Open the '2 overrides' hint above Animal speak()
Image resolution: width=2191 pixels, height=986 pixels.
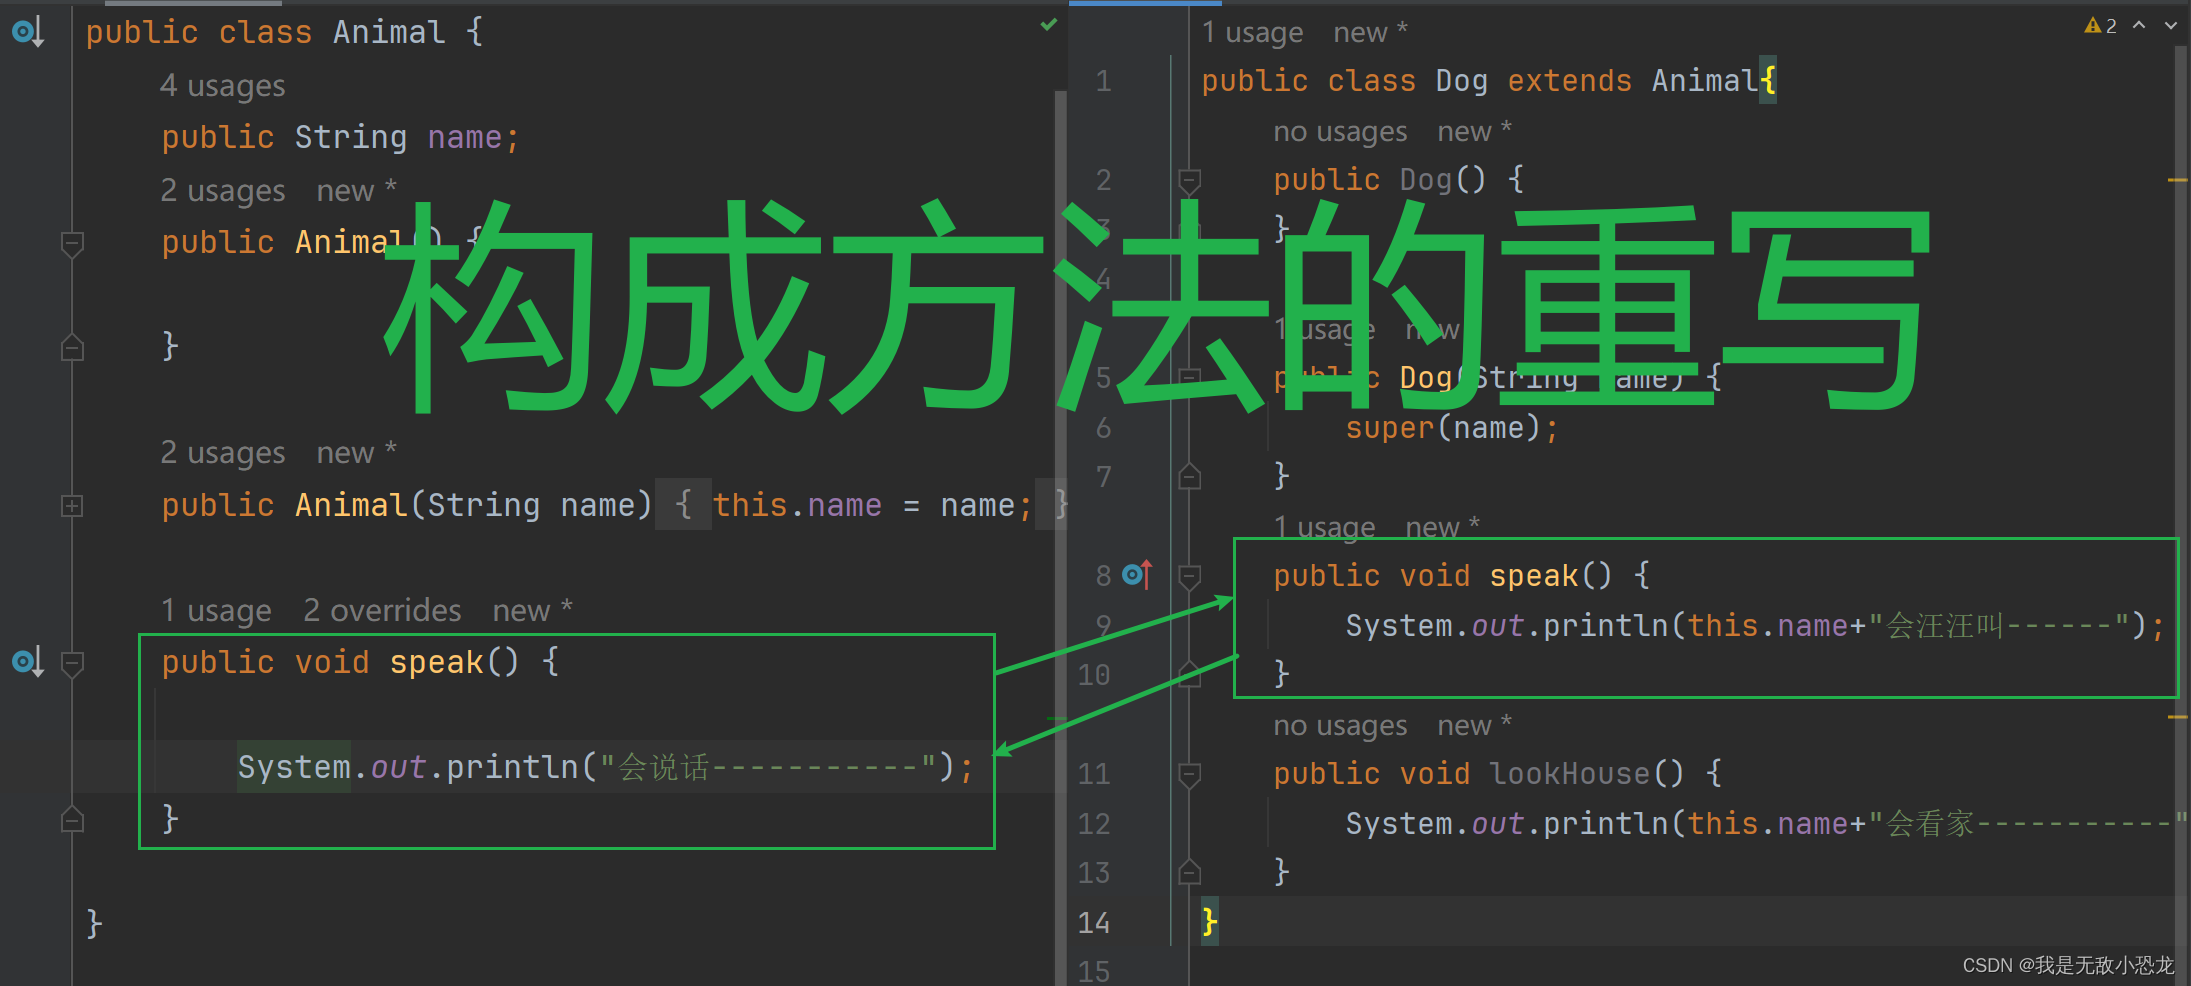tap(382, 611)
